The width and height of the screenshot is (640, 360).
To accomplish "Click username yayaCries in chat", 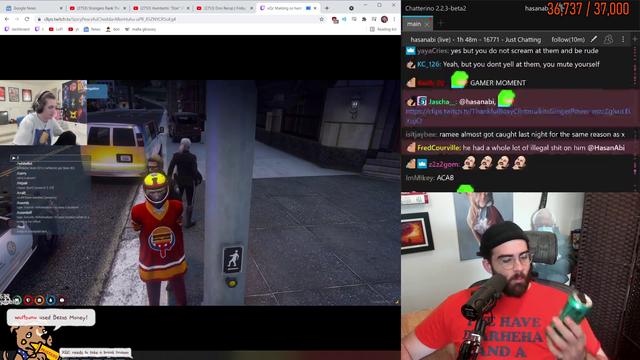I will click(x=432, y=51).
